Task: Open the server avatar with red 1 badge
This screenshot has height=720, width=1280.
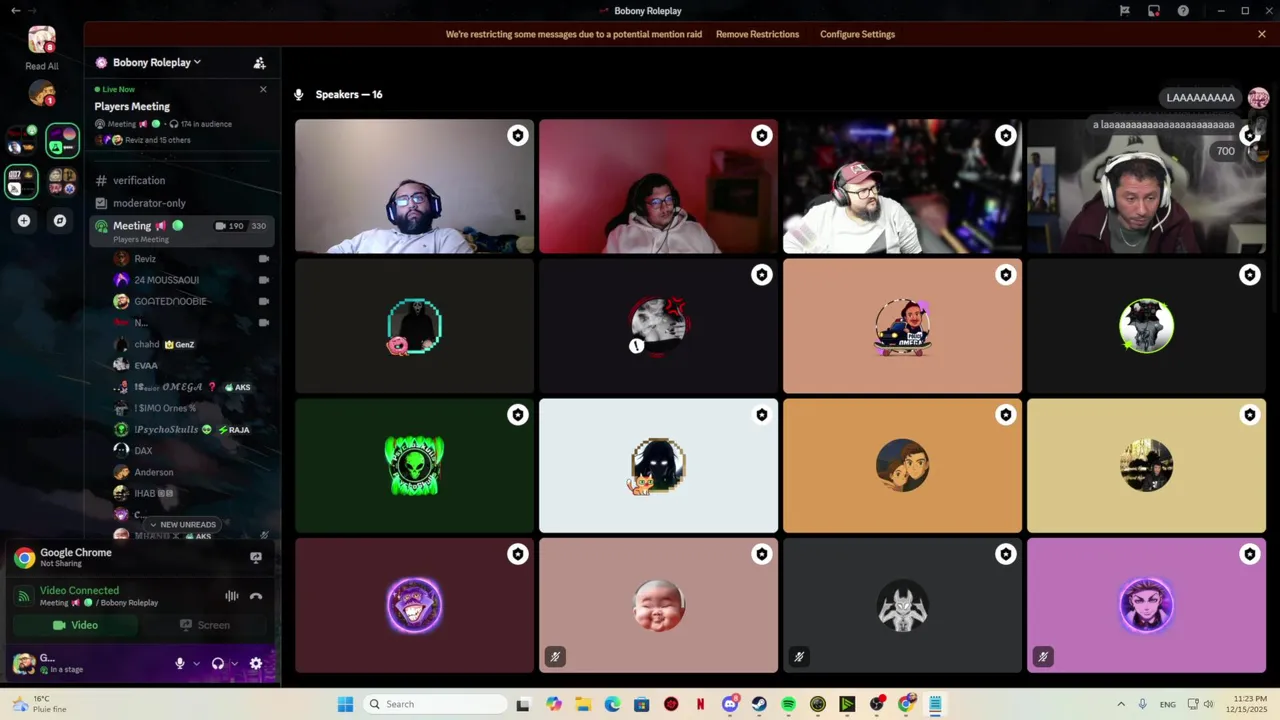Action: 41,93
